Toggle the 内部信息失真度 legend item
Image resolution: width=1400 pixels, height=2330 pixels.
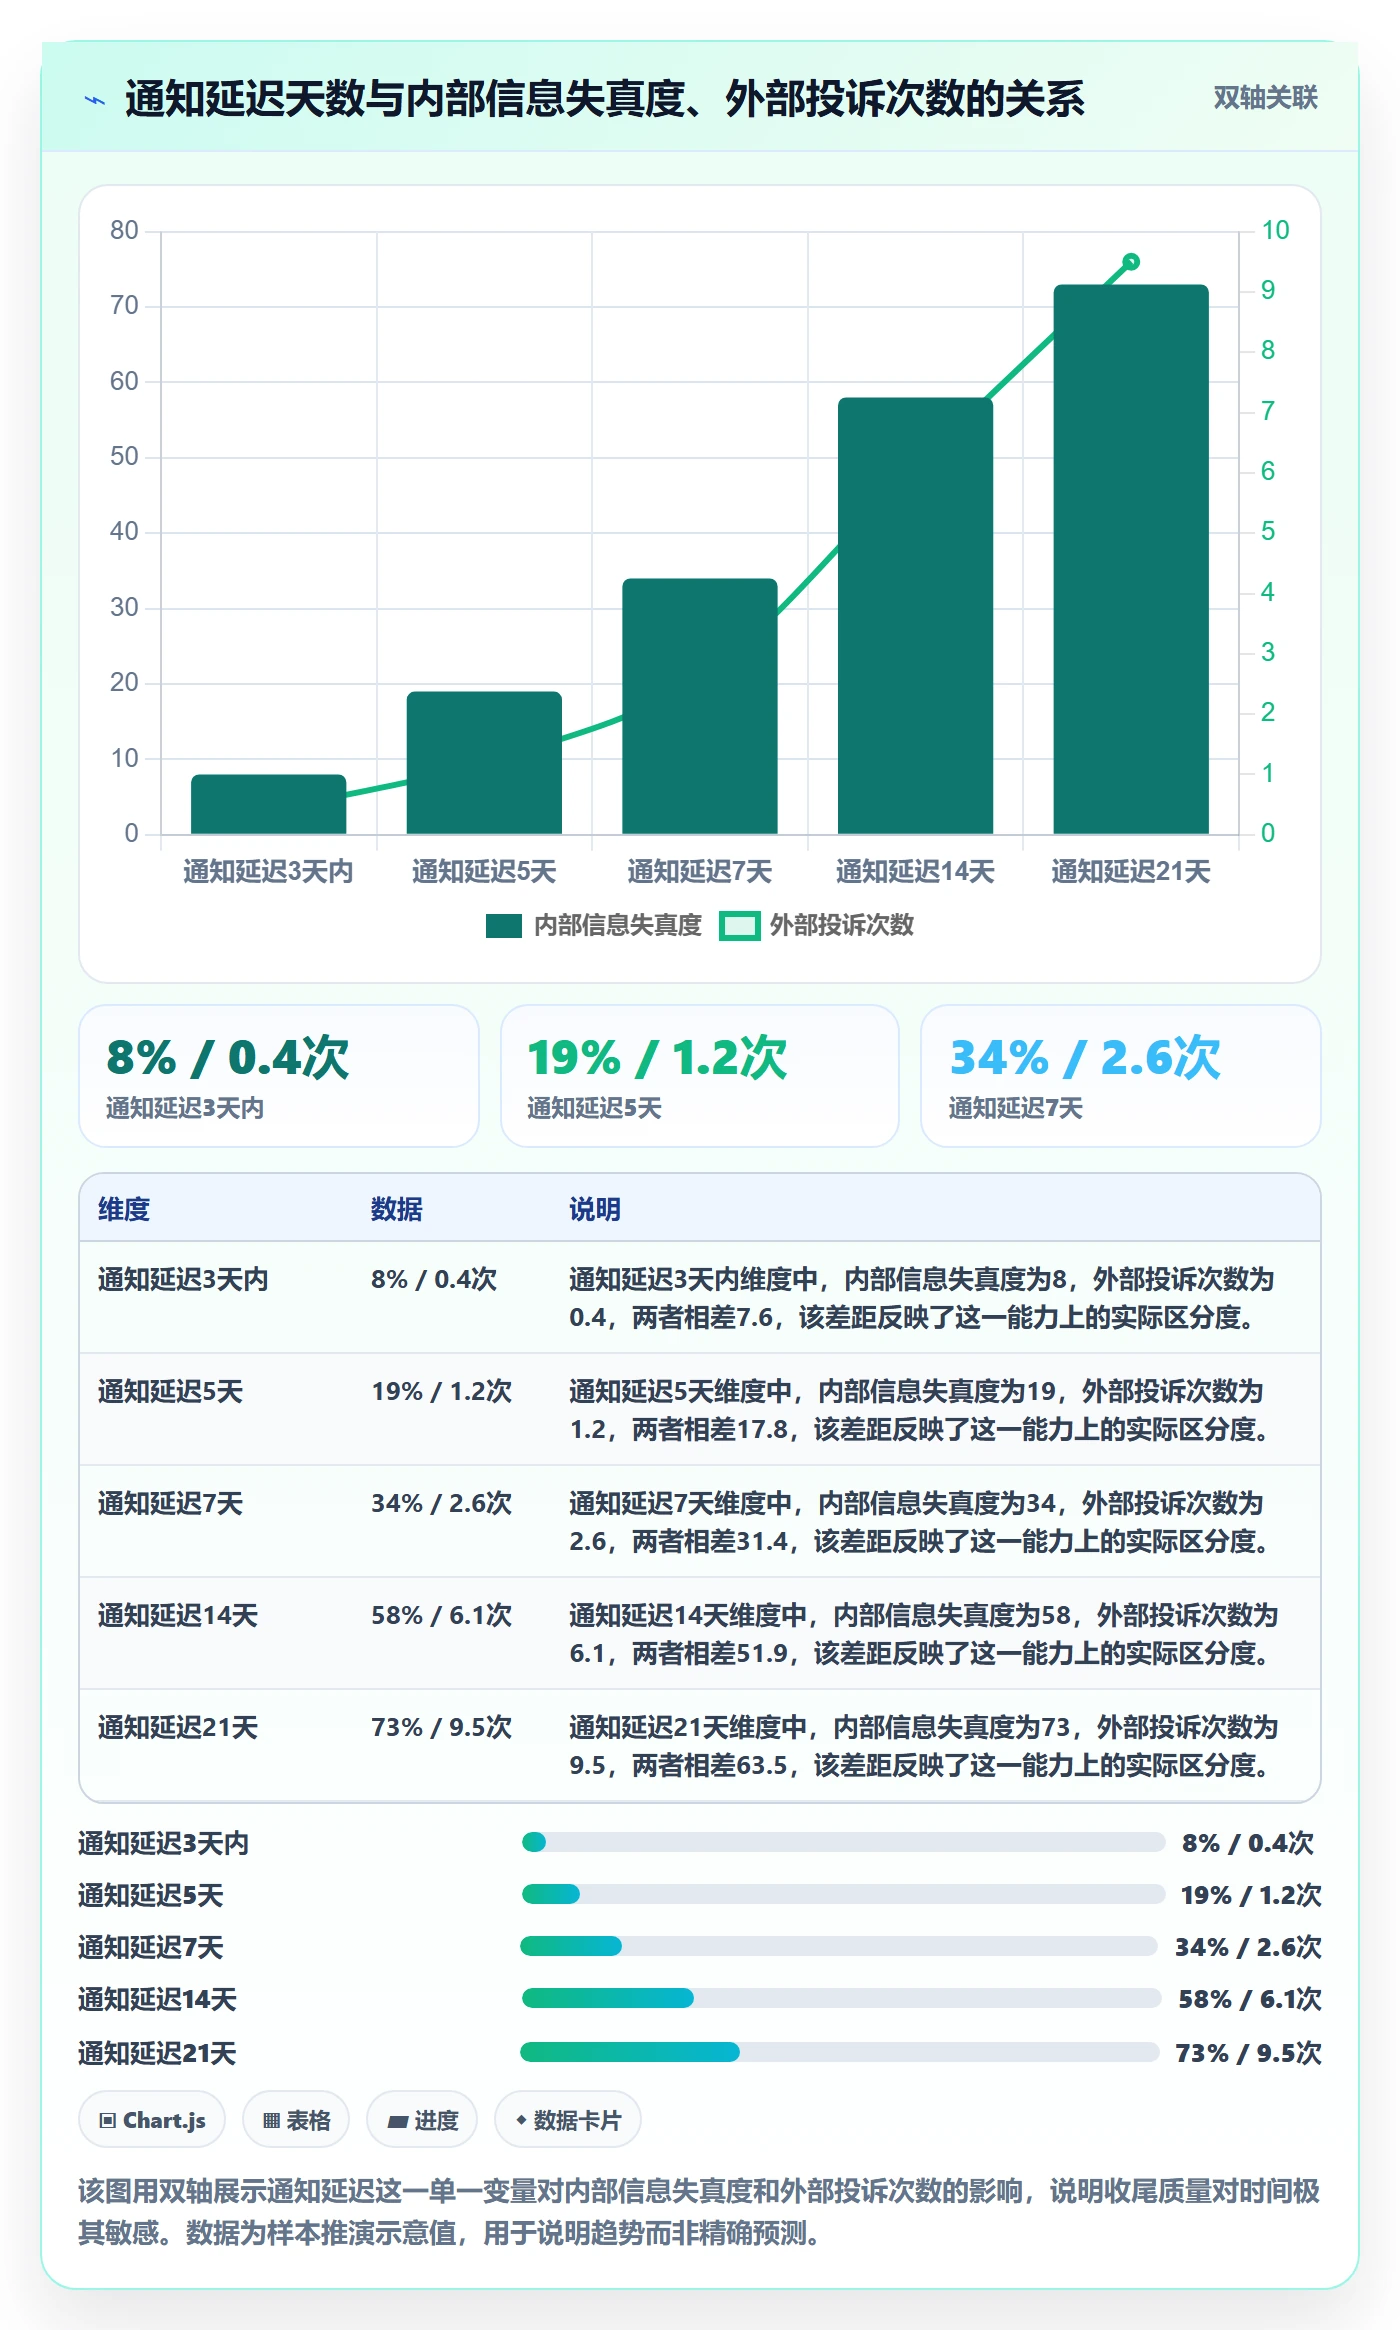[x=593, y=926]
